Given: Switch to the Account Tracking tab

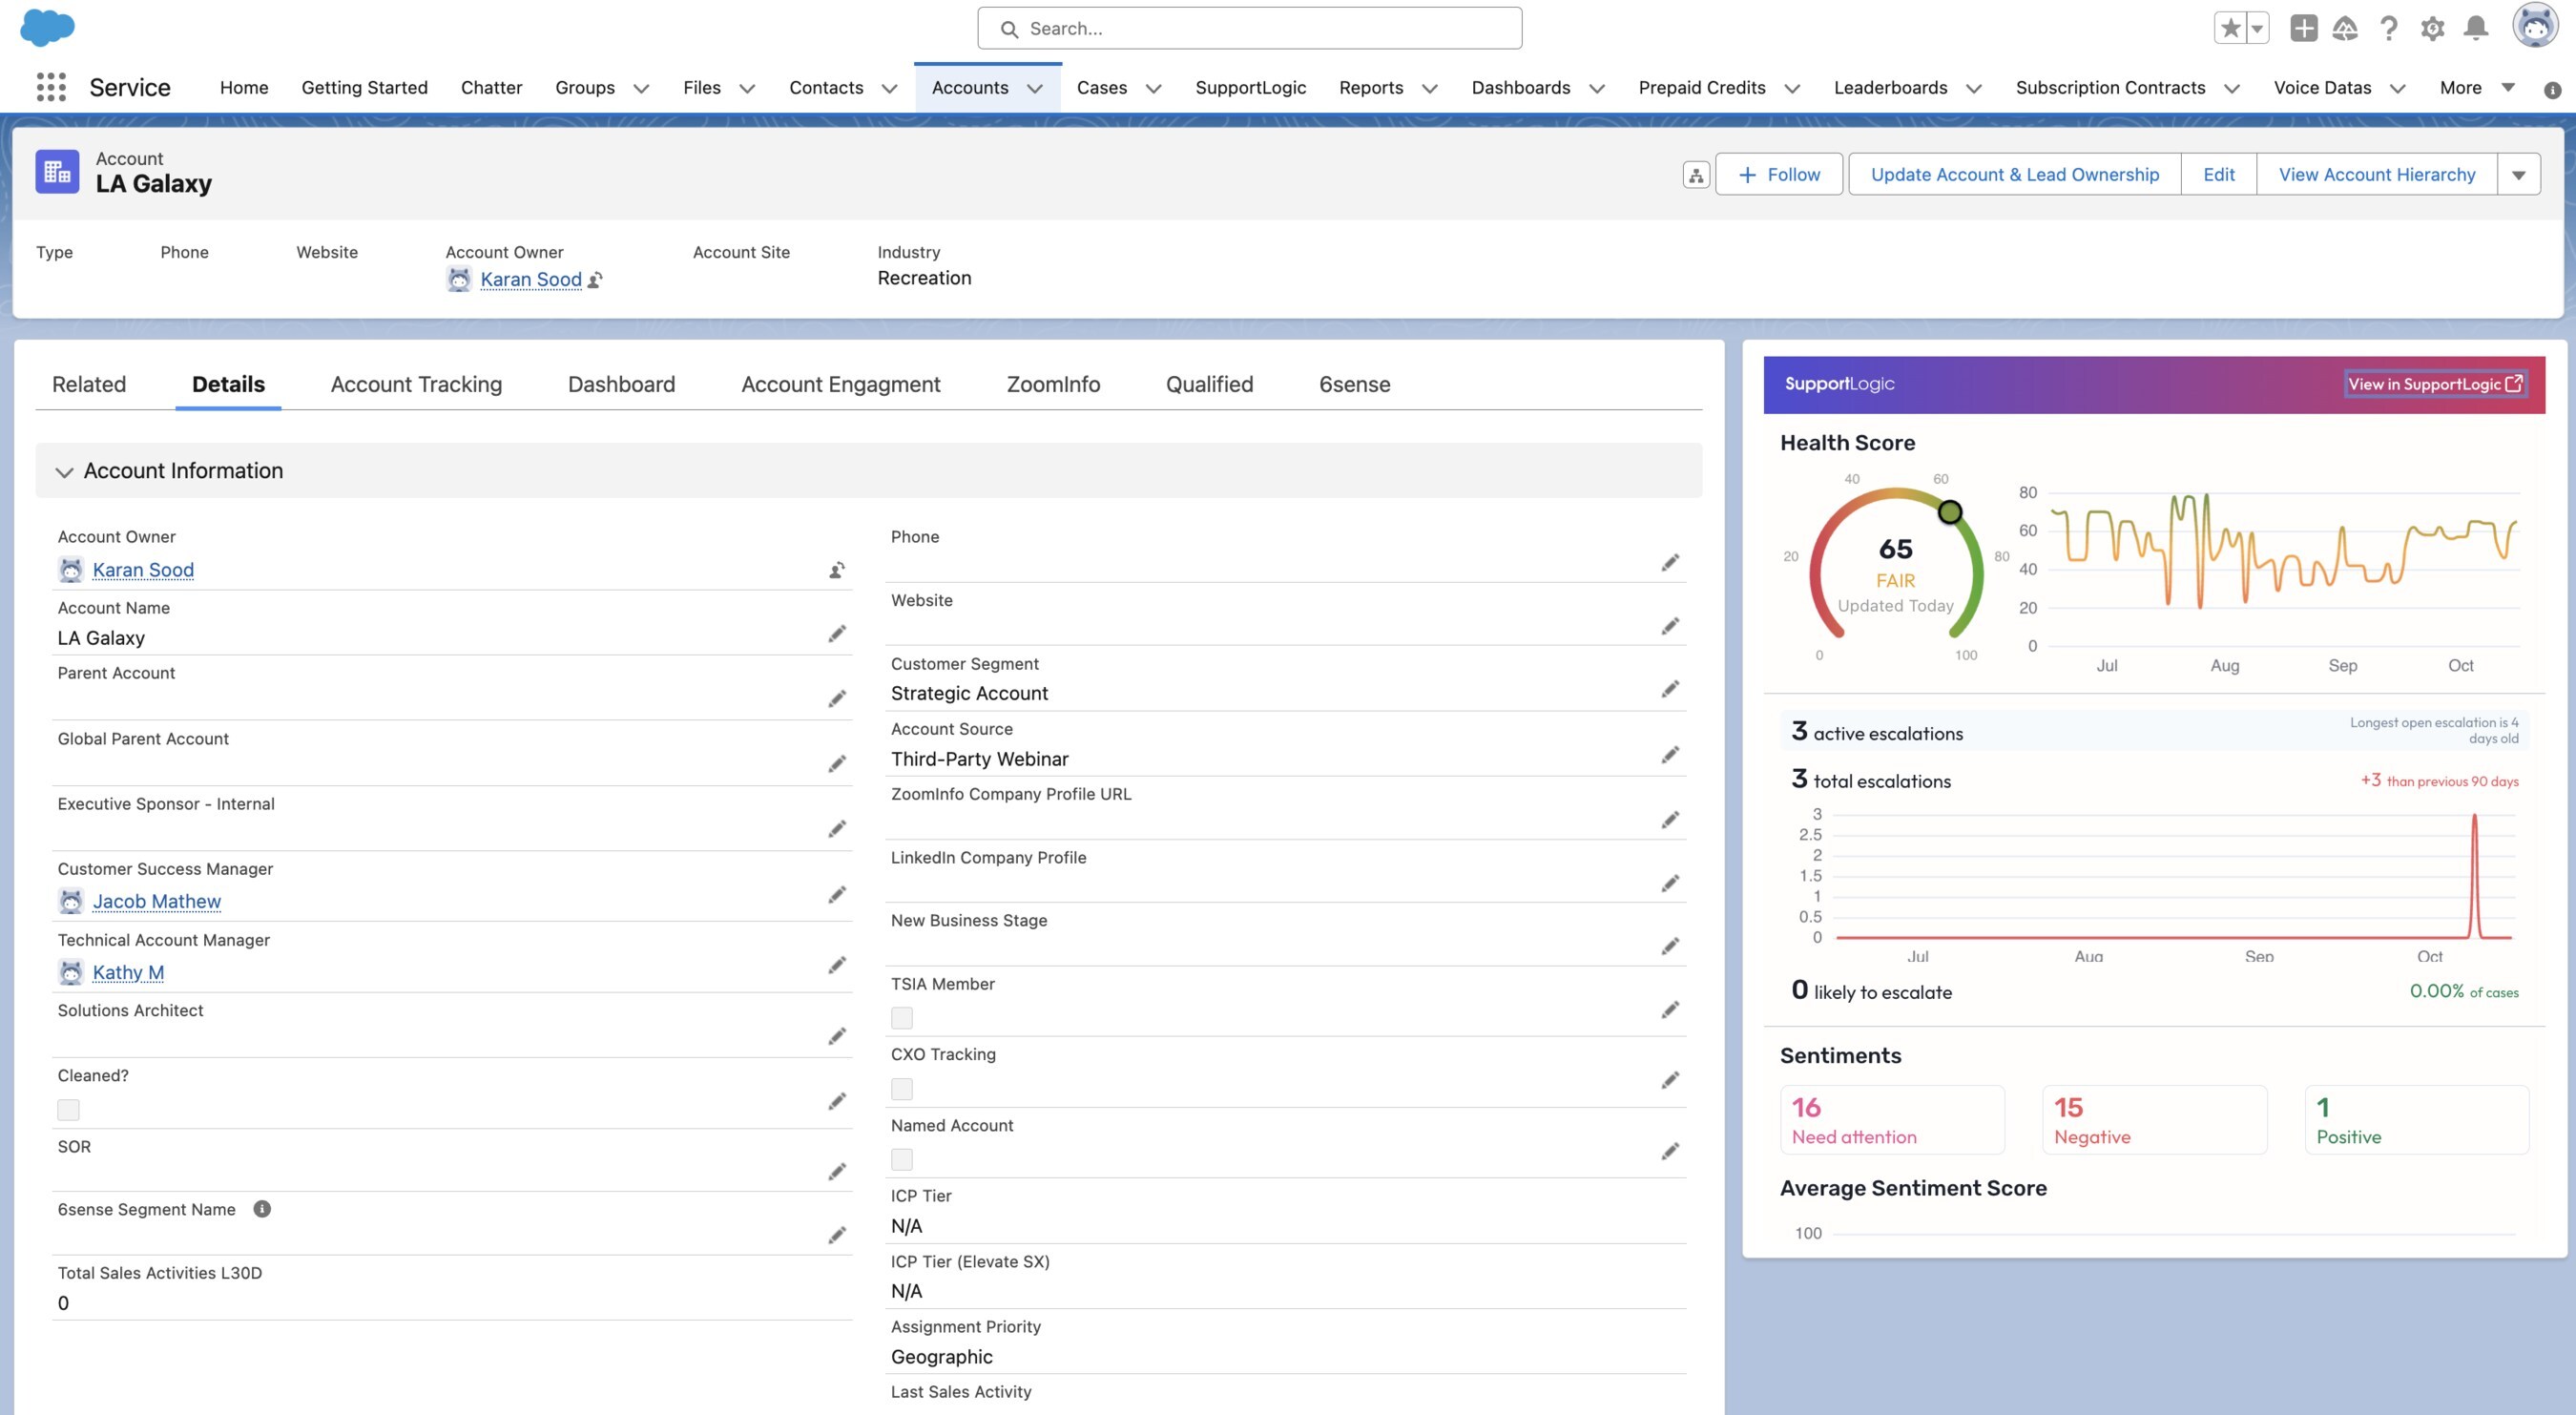Looking at the screenshot, I should coord(416,385).
